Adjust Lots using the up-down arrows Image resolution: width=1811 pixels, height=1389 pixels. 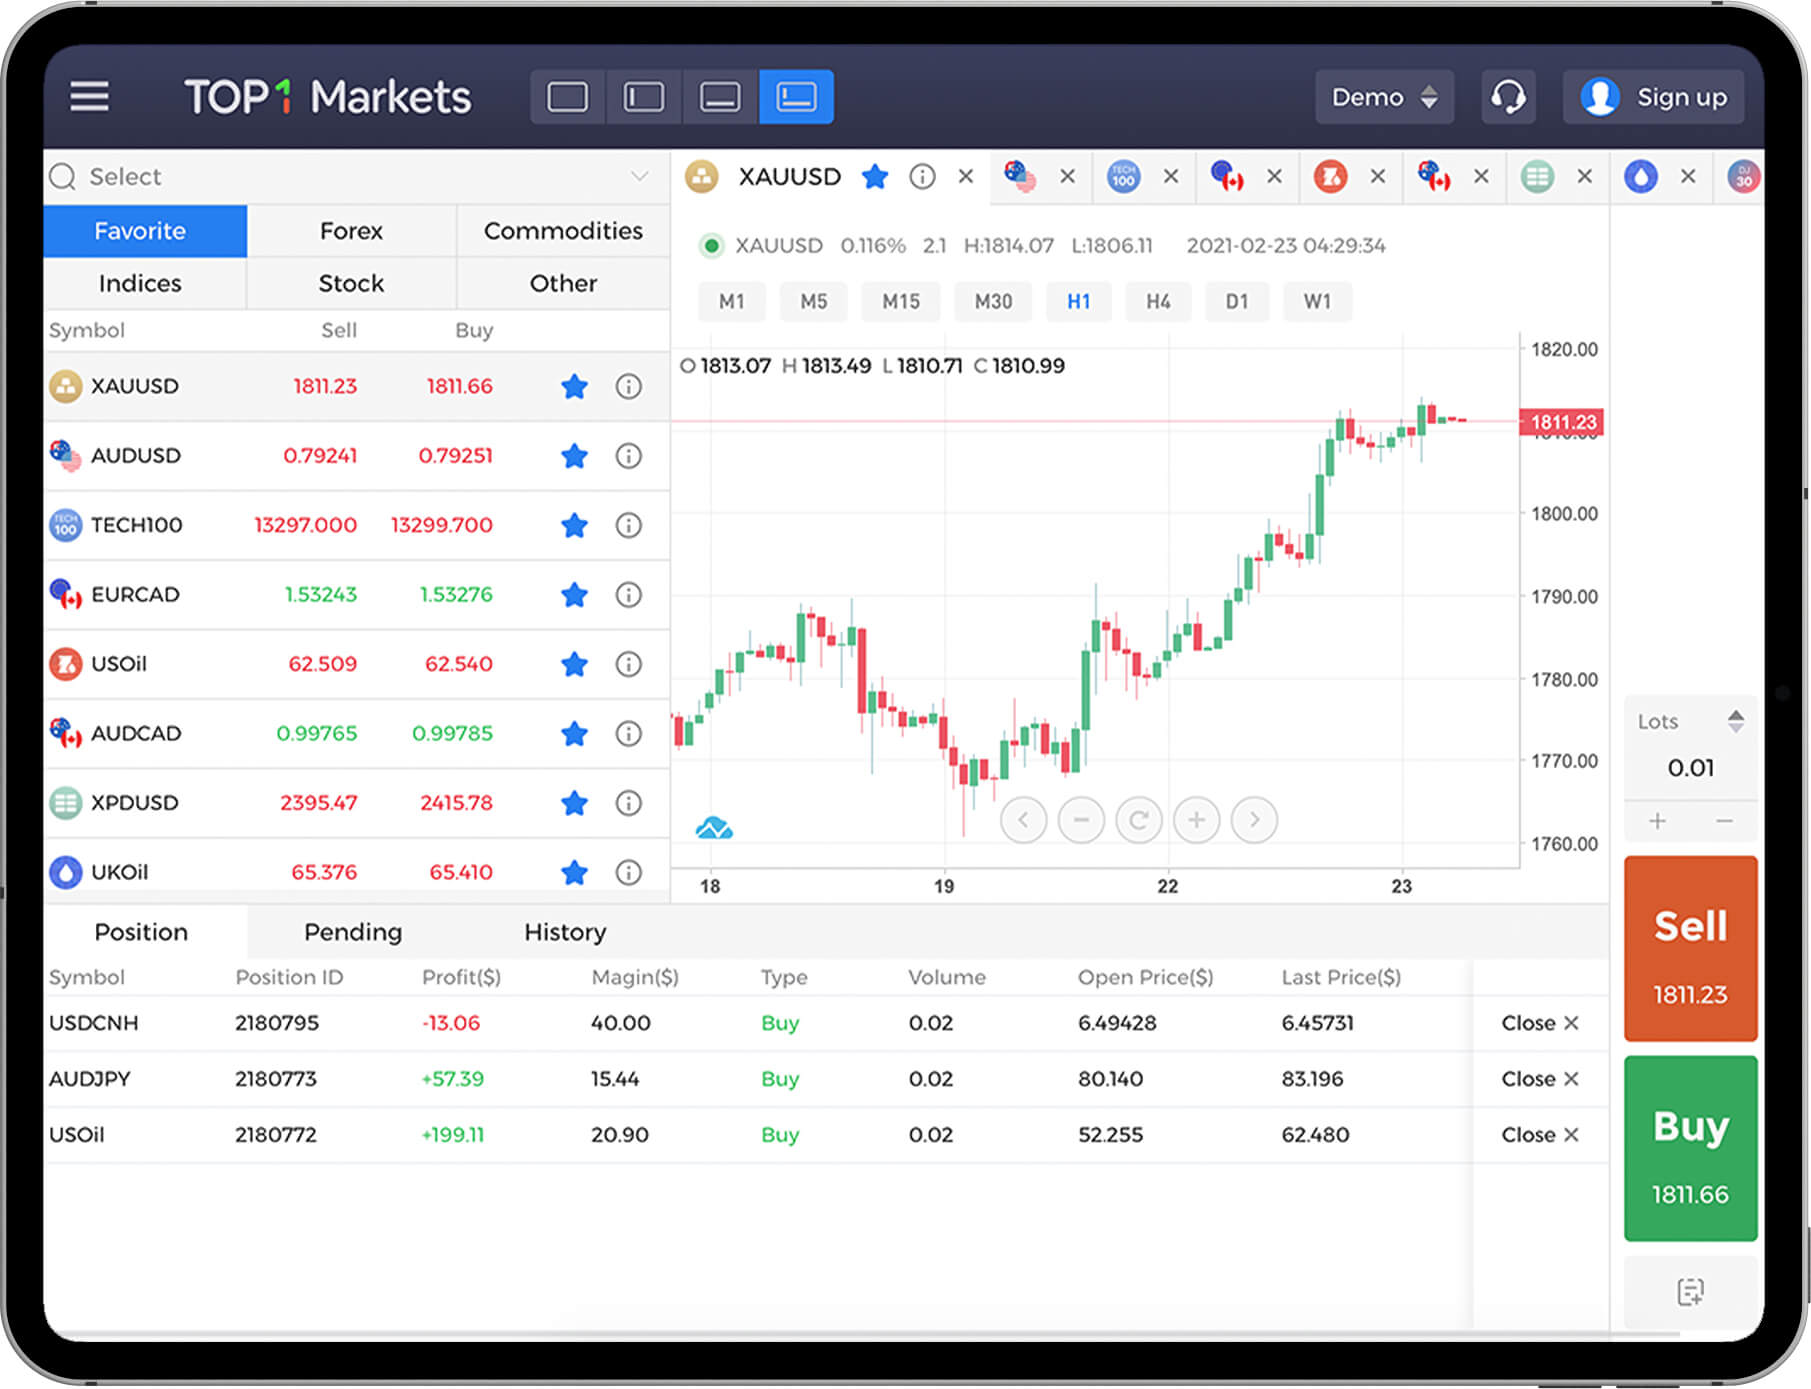1735,721
